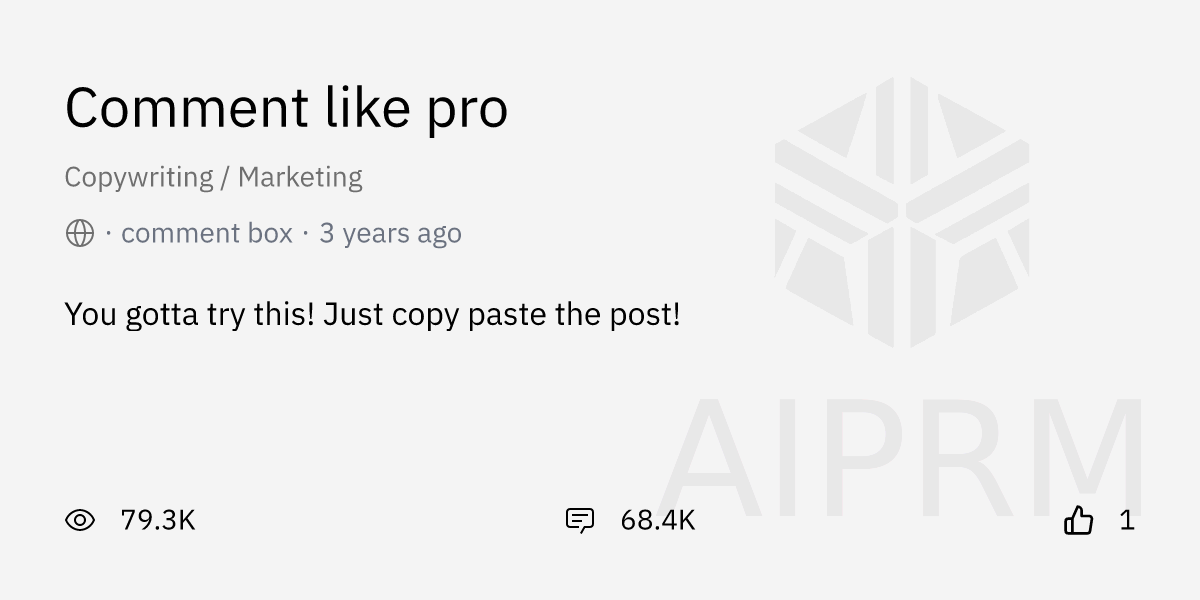Image resolution: width=1200 pixels, height=600 pixels.
Task: Click the dot separator after the globe icon
Action: tap(108, 234)
